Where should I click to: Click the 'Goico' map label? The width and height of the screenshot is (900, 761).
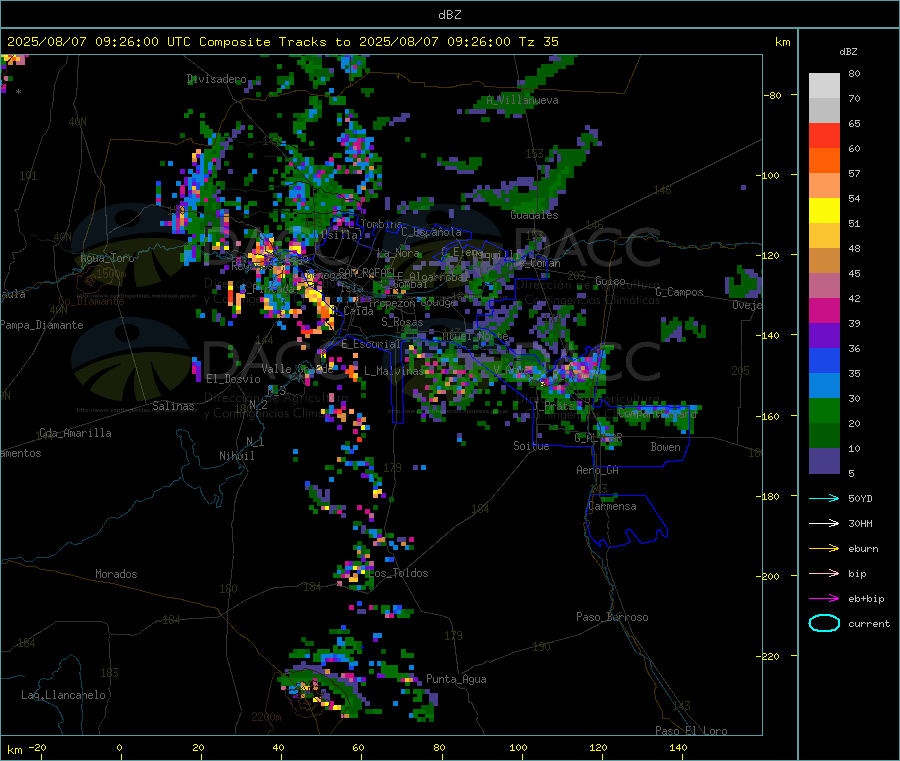point(610,281)
